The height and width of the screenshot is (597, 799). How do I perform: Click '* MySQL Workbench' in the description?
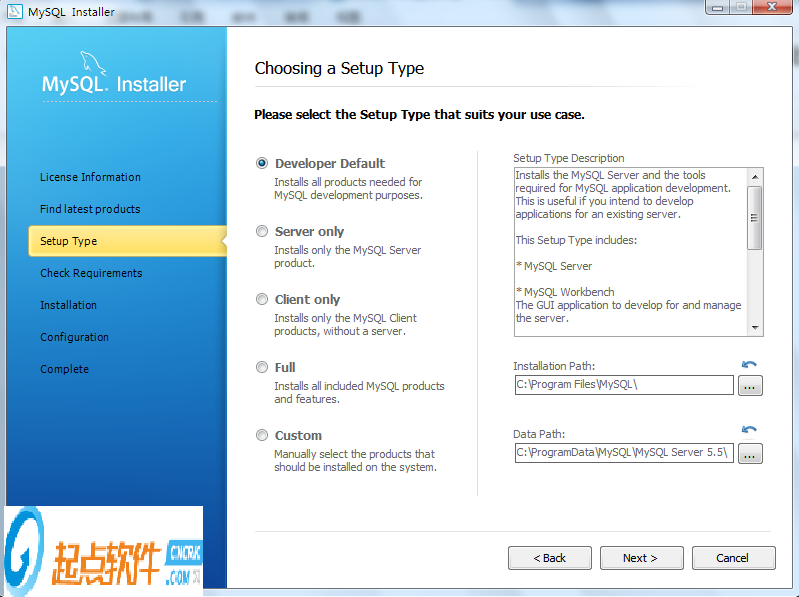click(565, 292)
